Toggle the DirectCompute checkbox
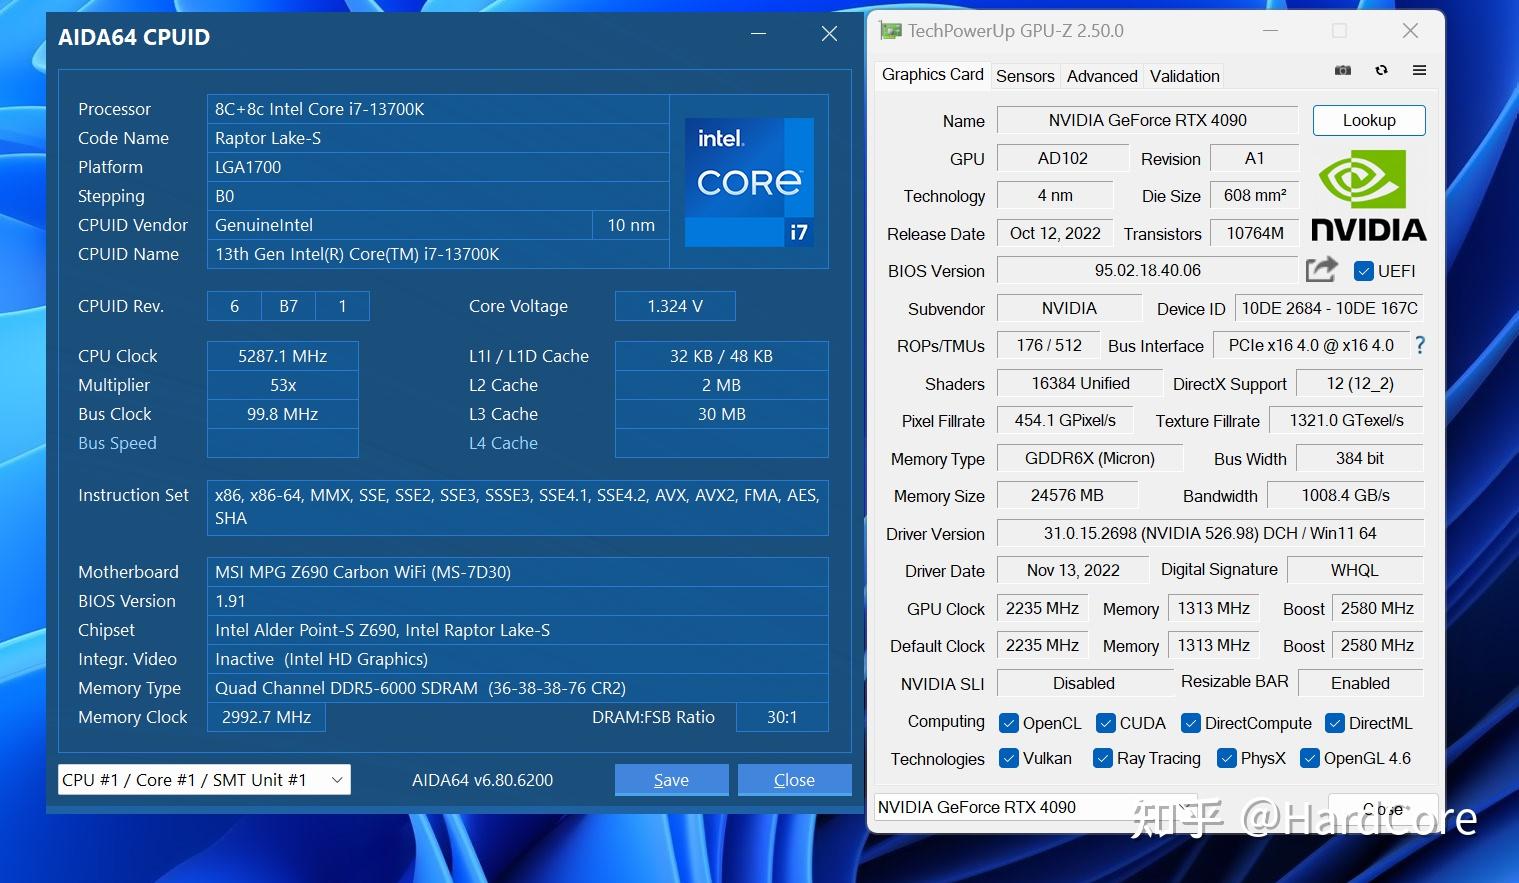The height and width of the screenshot is (883, 1519). tap(1190, 723)
